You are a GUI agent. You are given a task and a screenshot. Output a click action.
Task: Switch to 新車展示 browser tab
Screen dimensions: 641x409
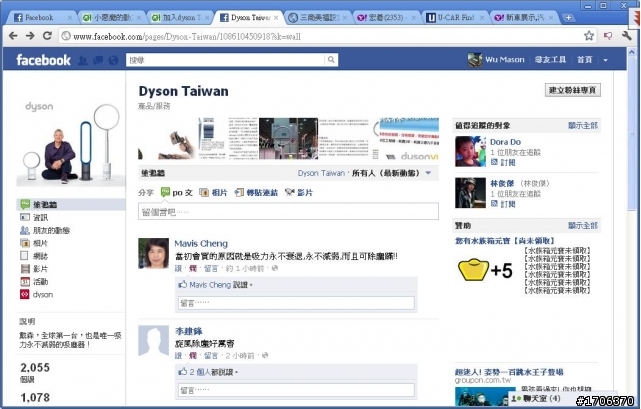[524, 18]
